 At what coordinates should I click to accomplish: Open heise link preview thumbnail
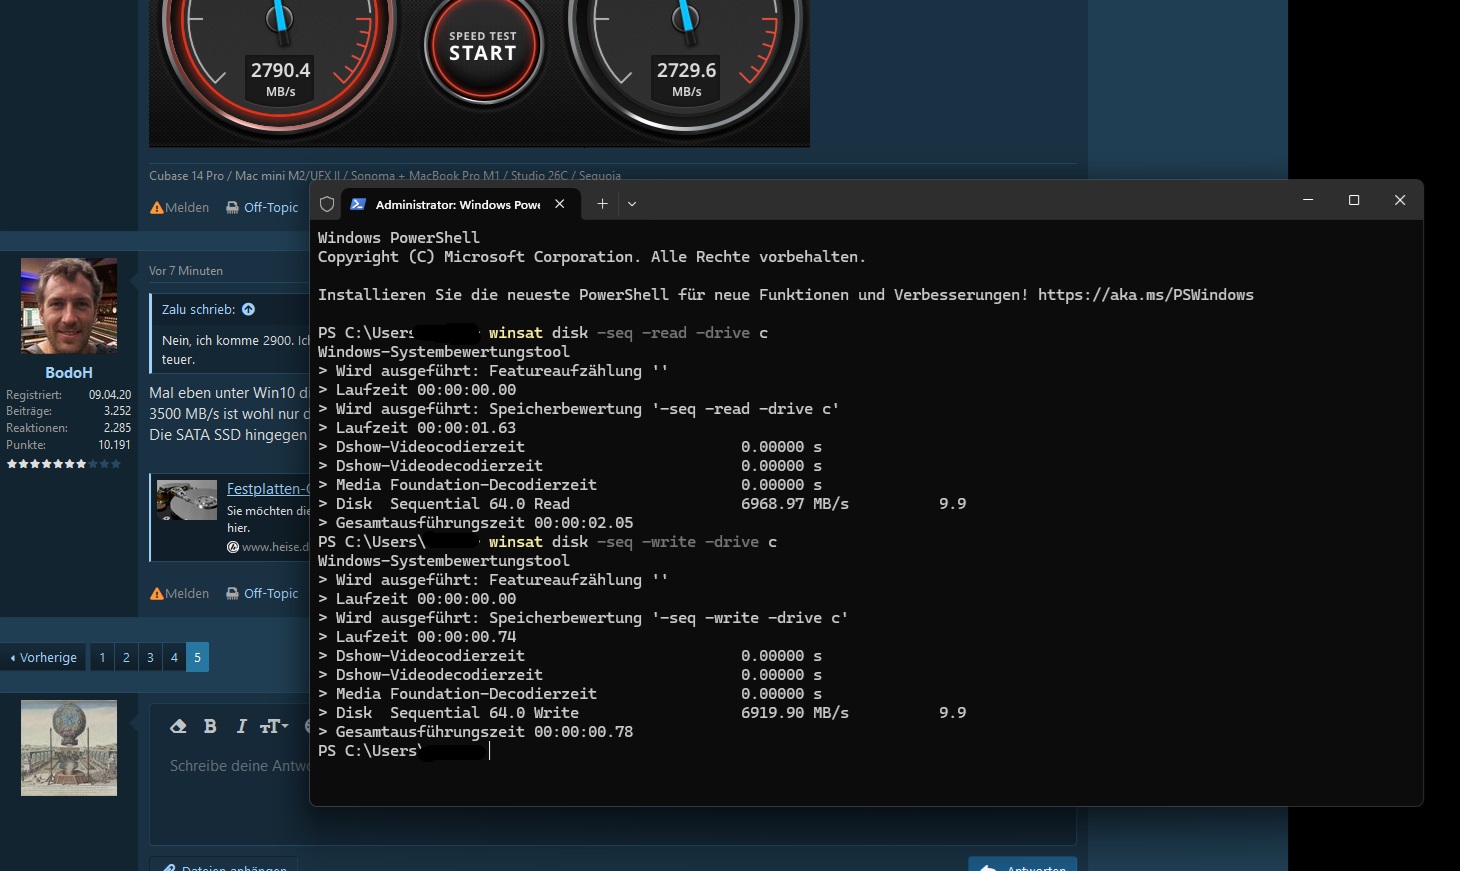coord(187,500)
